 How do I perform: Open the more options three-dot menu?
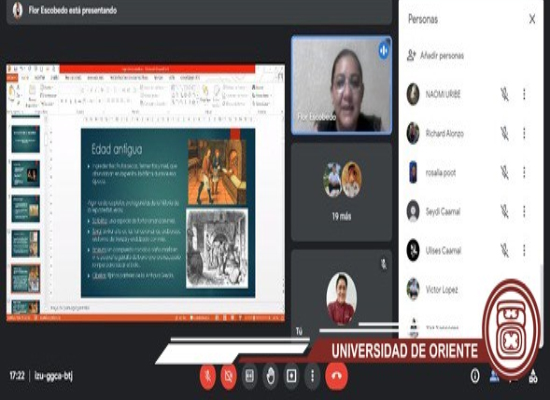coord(312,376)
